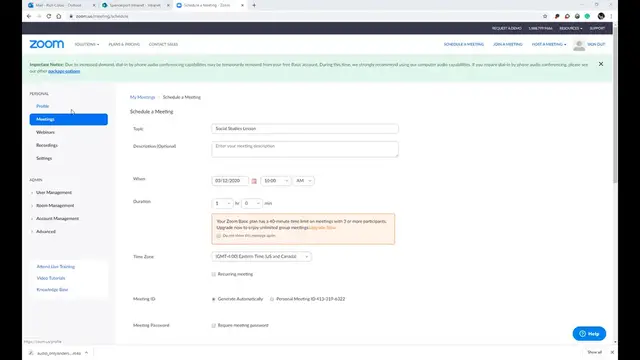This screenshot has width=640, height=360.
Task: Expand User Management in the sidebar
Action: coord(53,193)
